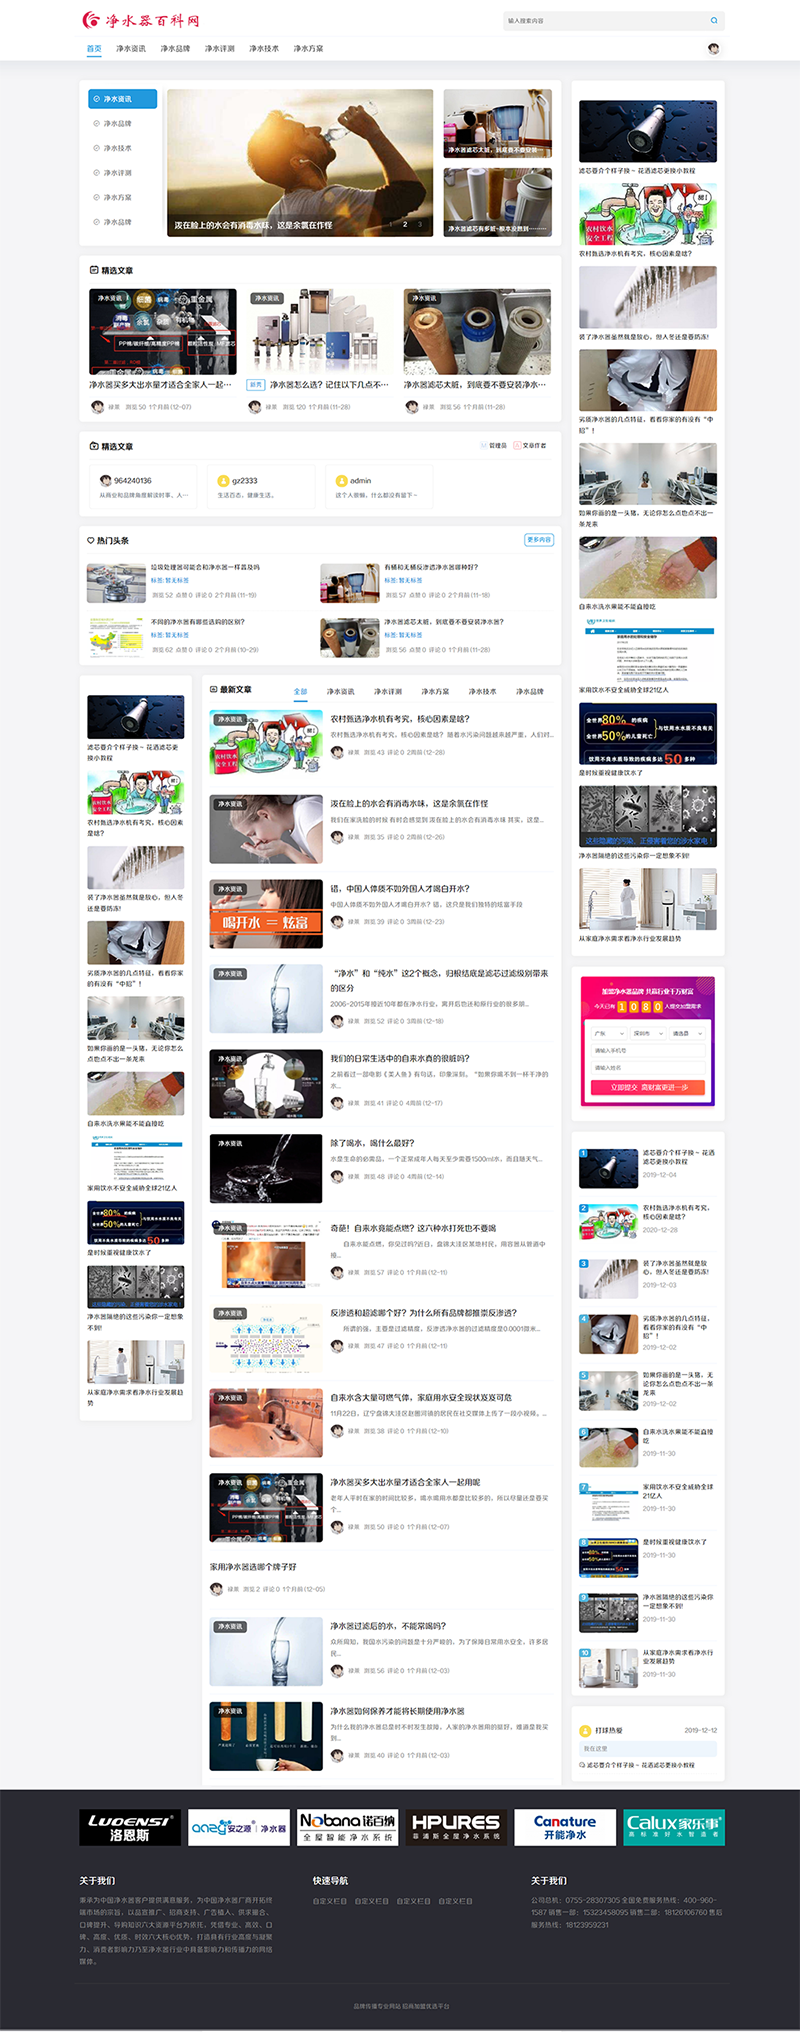Select 净水技术 in the left category list
800x2032 pixels.
[117, 148]
